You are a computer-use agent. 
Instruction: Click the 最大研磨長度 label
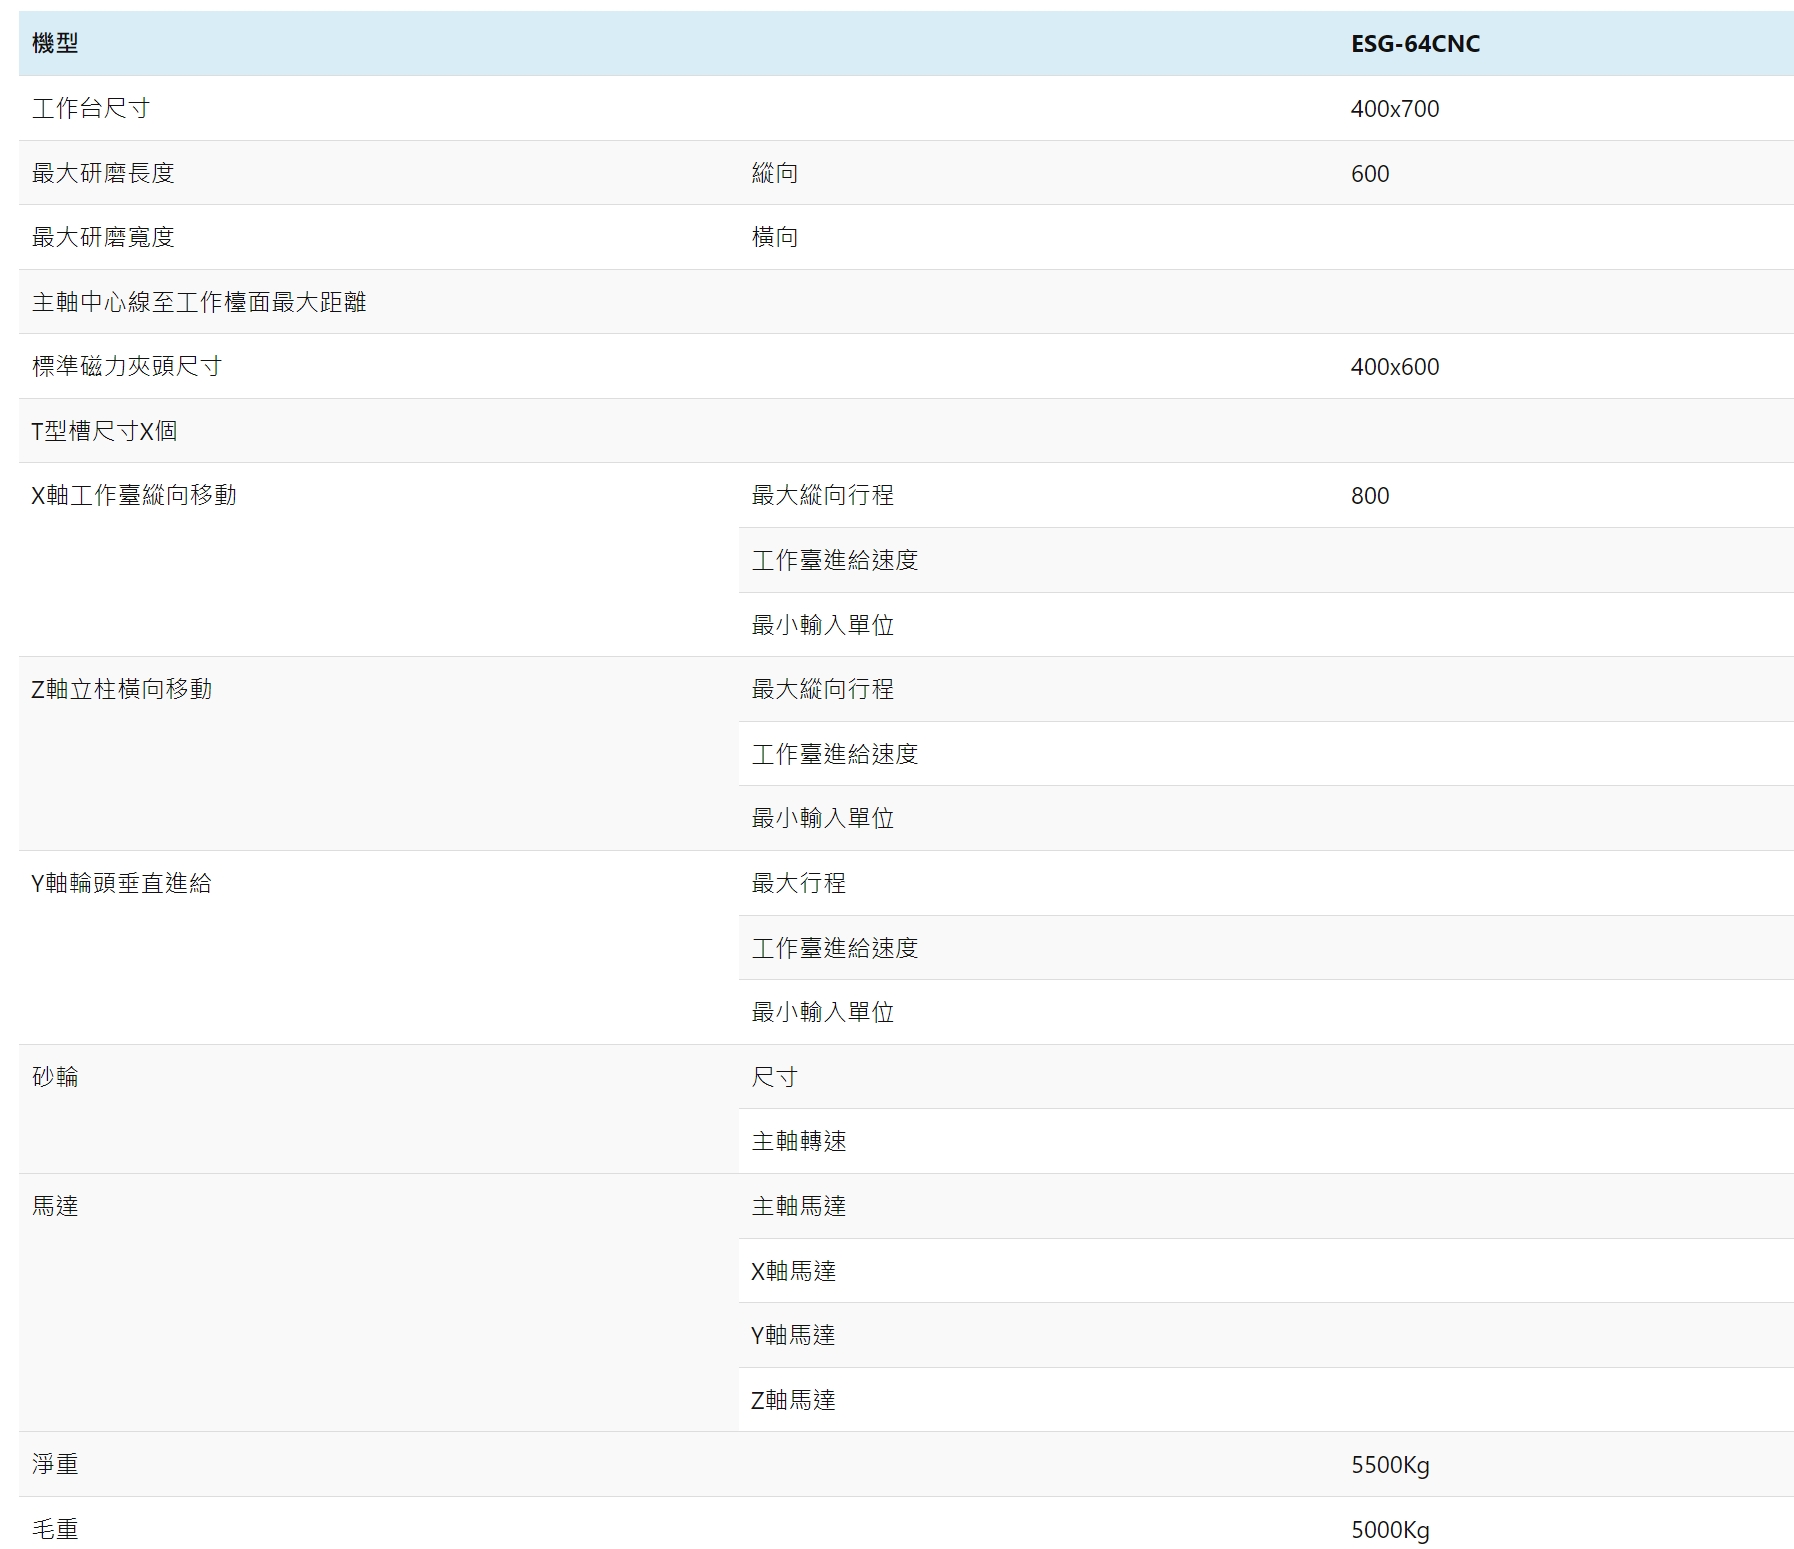coord(103,173)
